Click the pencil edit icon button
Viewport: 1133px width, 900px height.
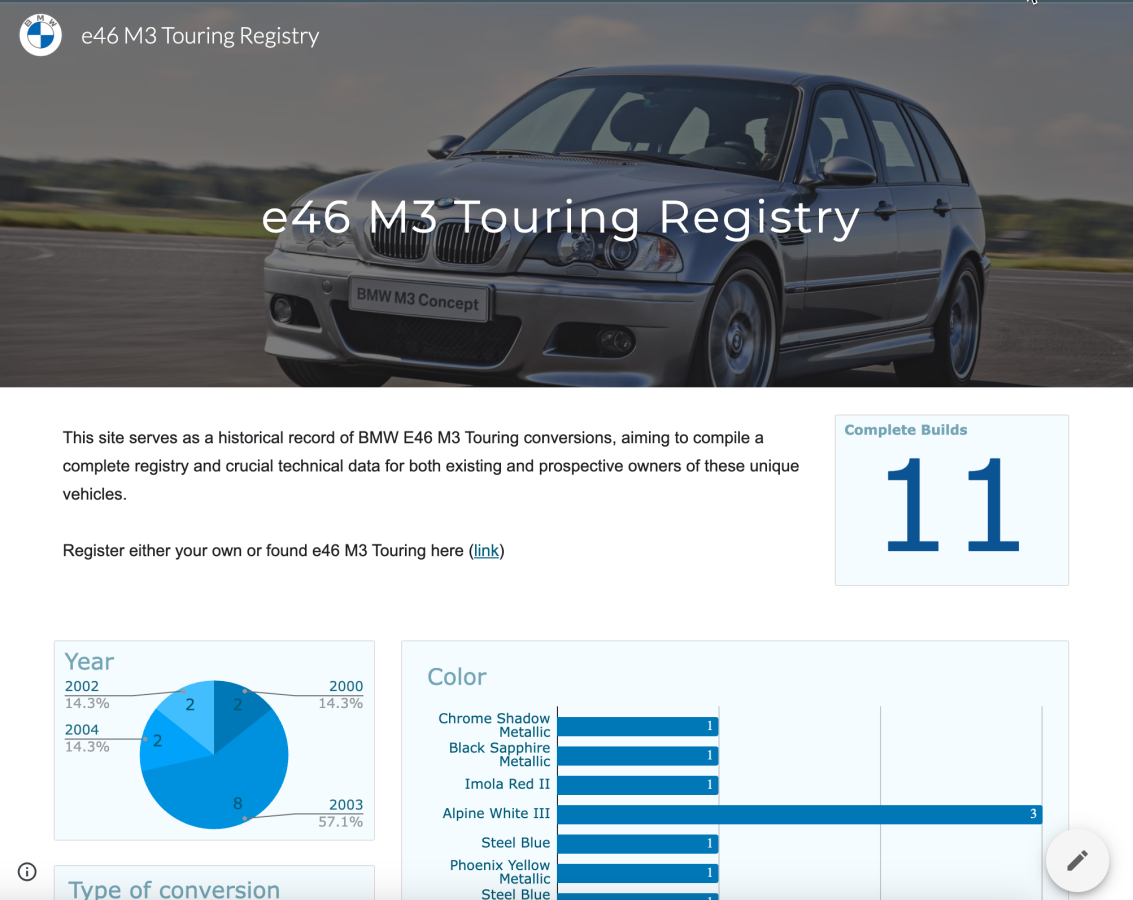click(x=1077, y=860)
